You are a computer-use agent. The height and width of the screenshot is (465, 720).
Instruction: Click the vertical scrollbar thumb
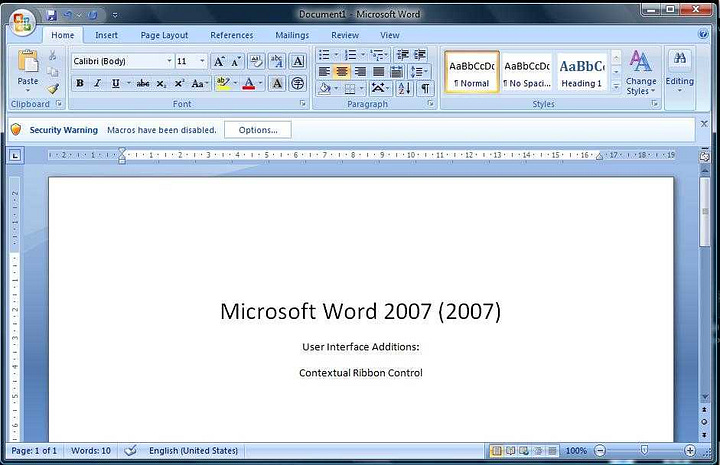coord(704,212)
